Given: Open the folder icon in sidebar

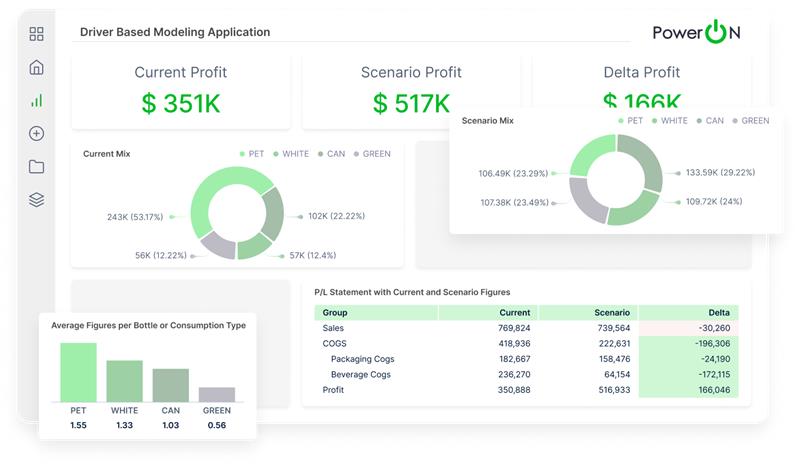Looking at the screenshot, I should coord(37,166).
